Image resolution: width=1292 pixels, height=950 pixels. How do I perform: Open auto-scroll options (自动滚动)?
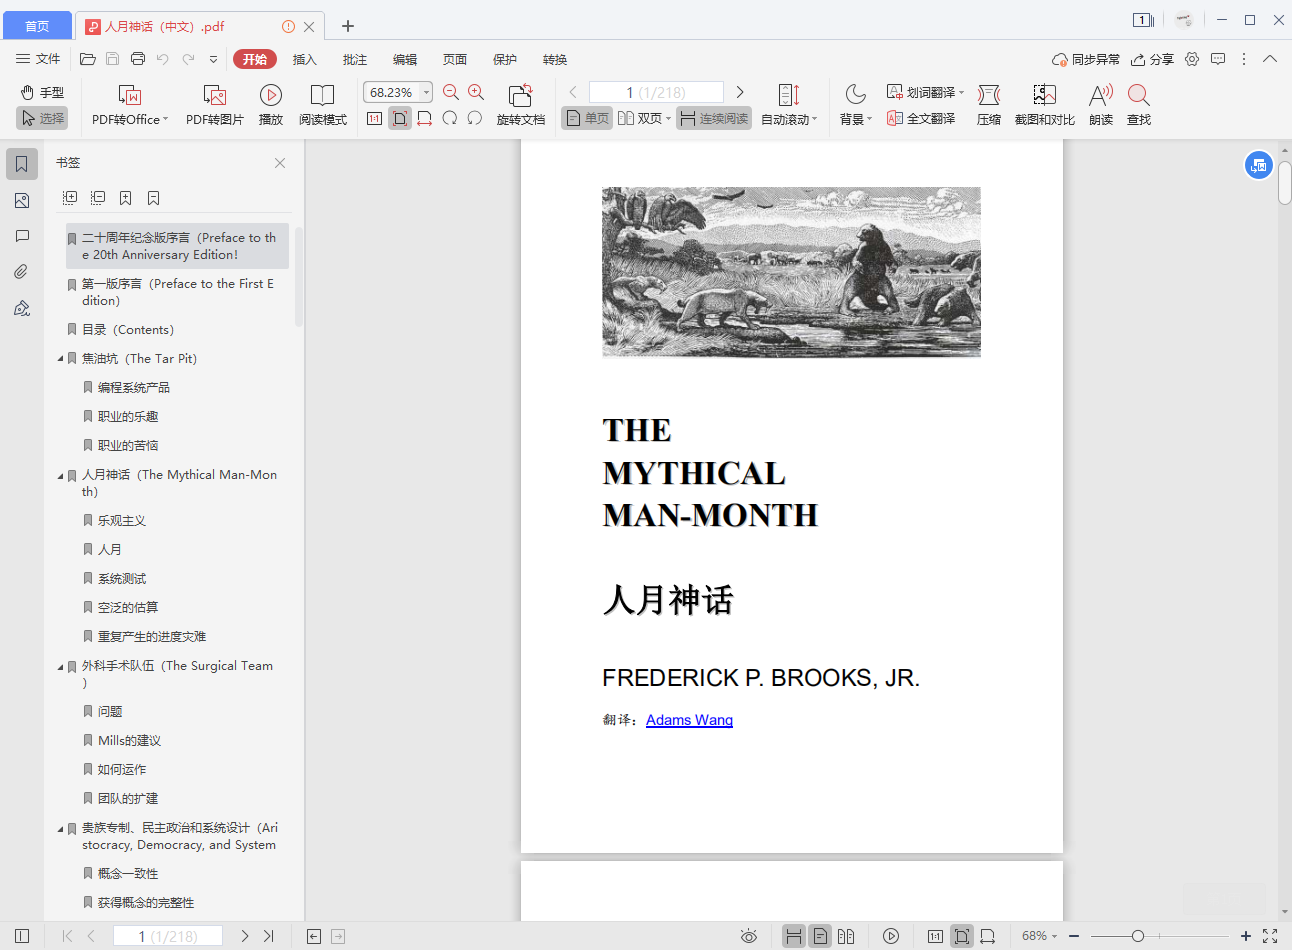(789, 105)
